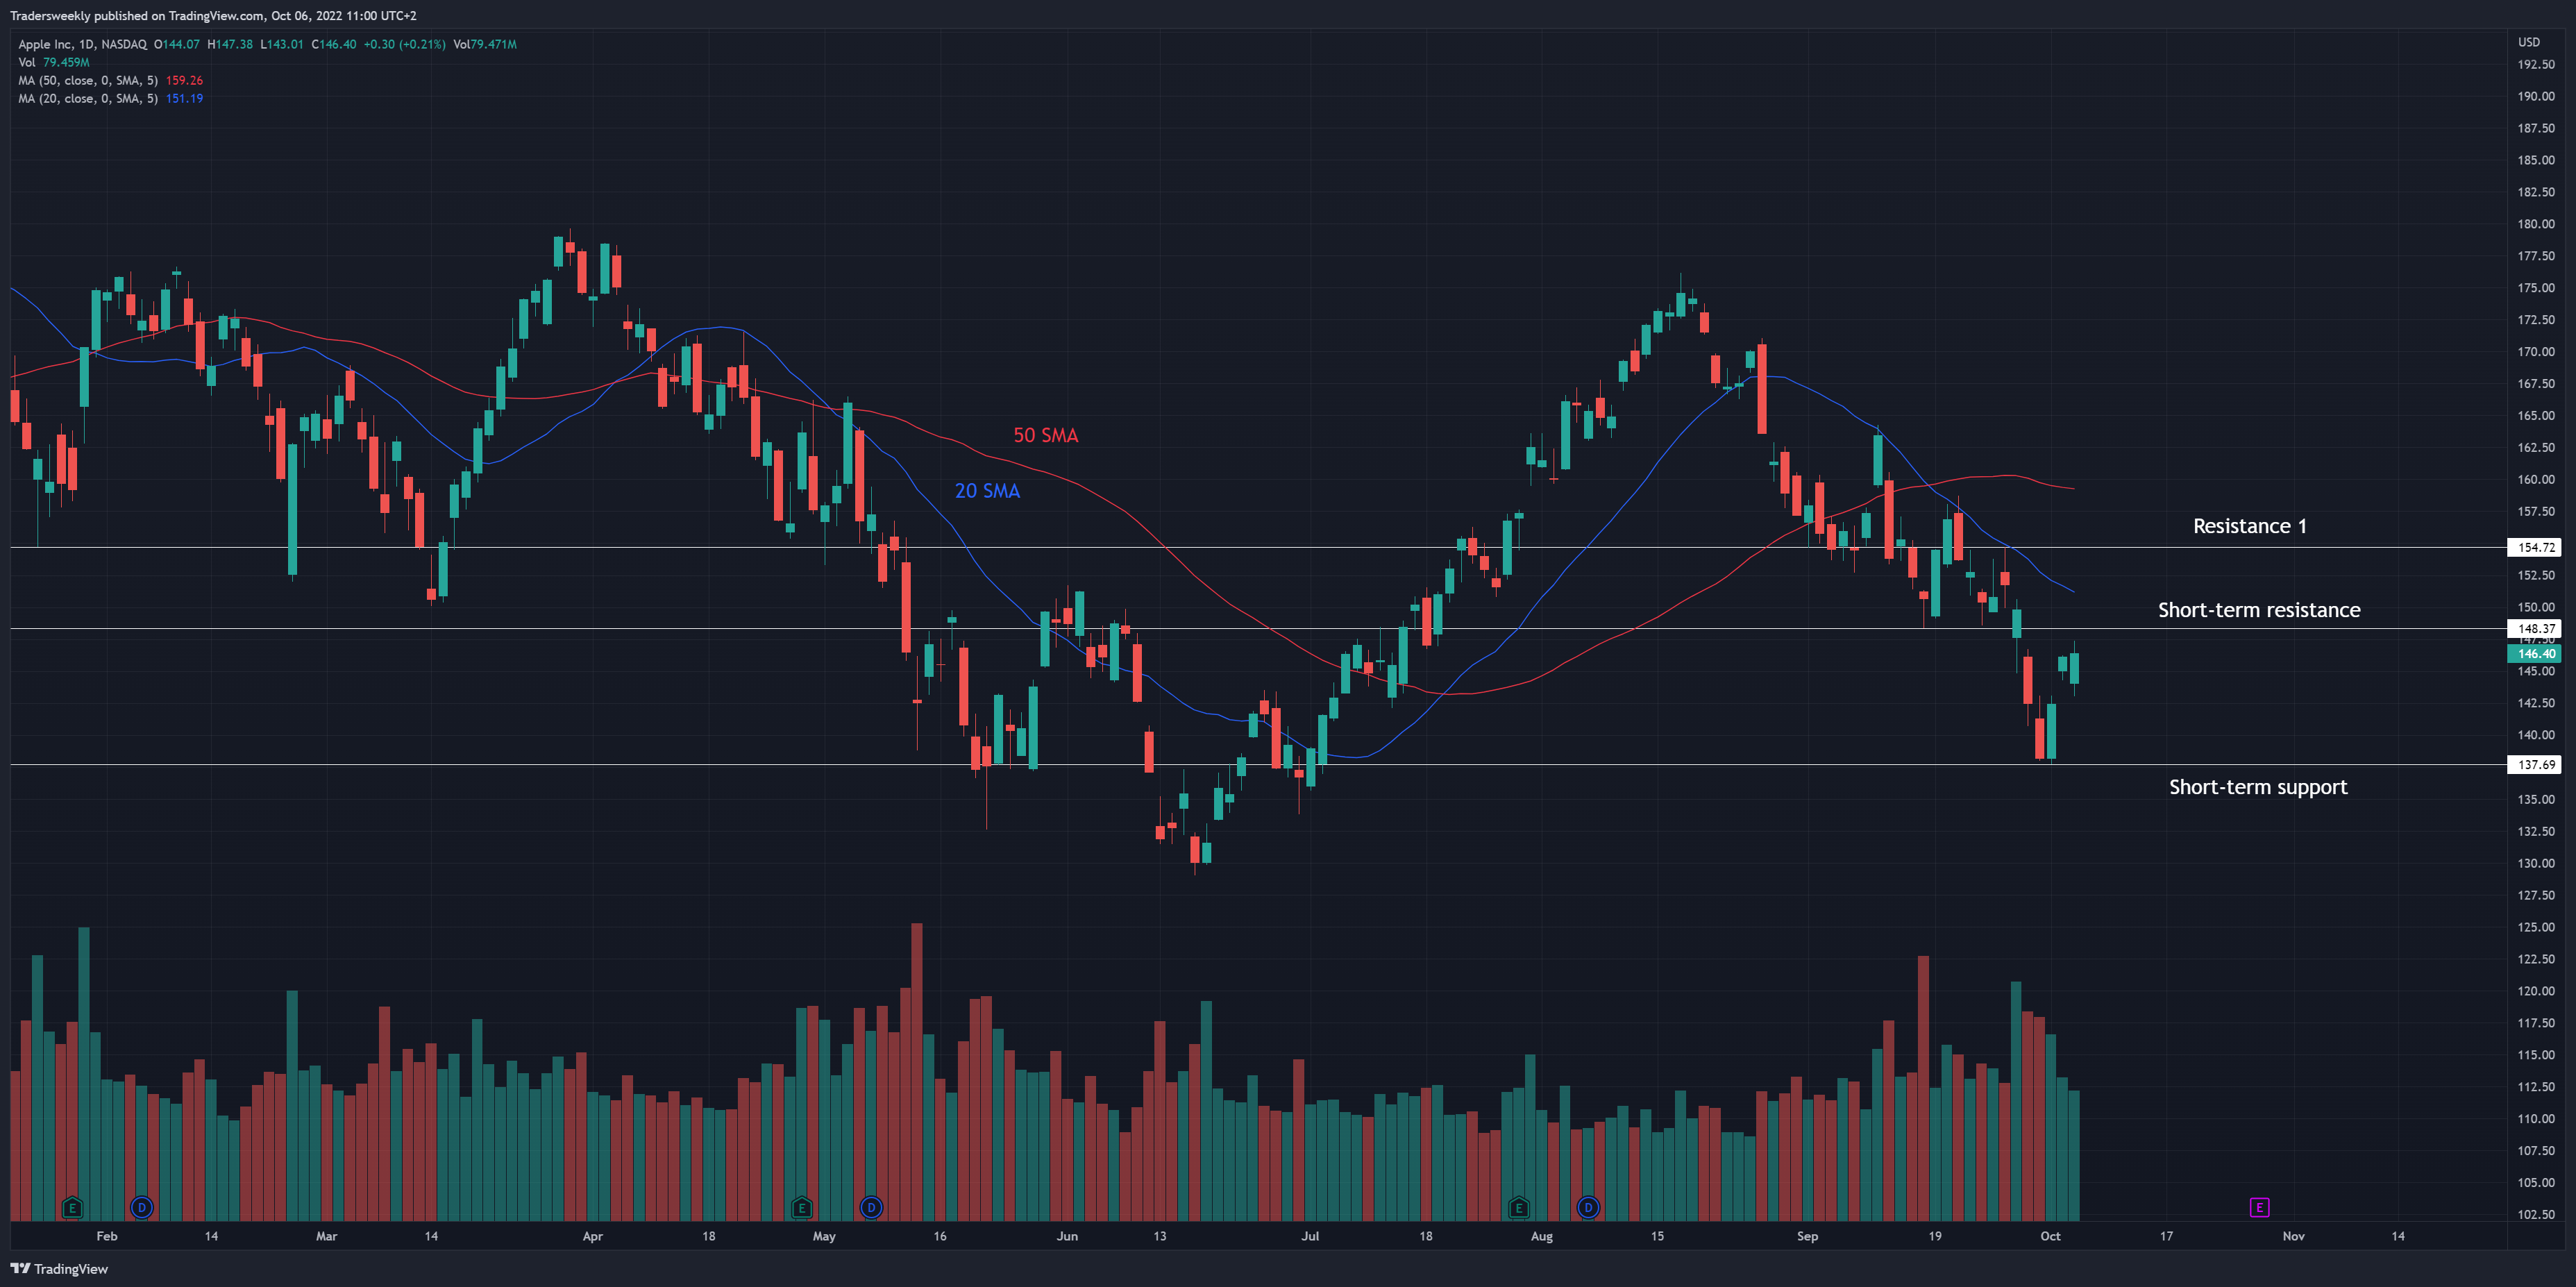Click the 154.72 price line label
Viewport: 2576px width, 1287px height.
pos(2535,547)
